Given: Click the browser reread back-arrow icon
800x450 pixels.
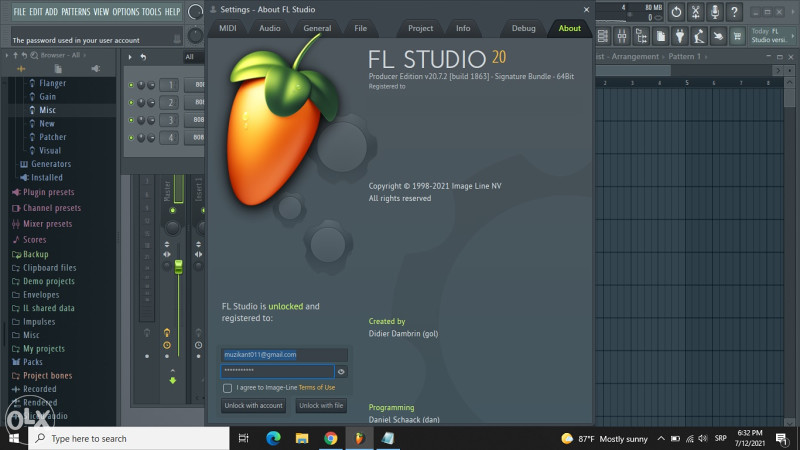Looking at the screenshot, I should click(24, 55).
